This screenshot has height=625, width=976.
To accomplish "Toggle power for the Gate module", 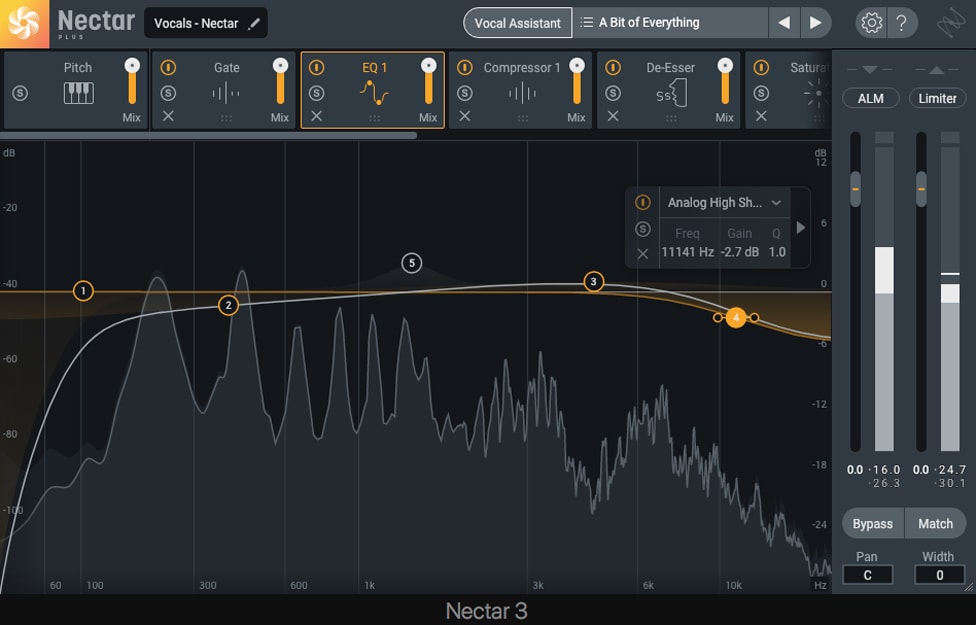I will 168,67.
